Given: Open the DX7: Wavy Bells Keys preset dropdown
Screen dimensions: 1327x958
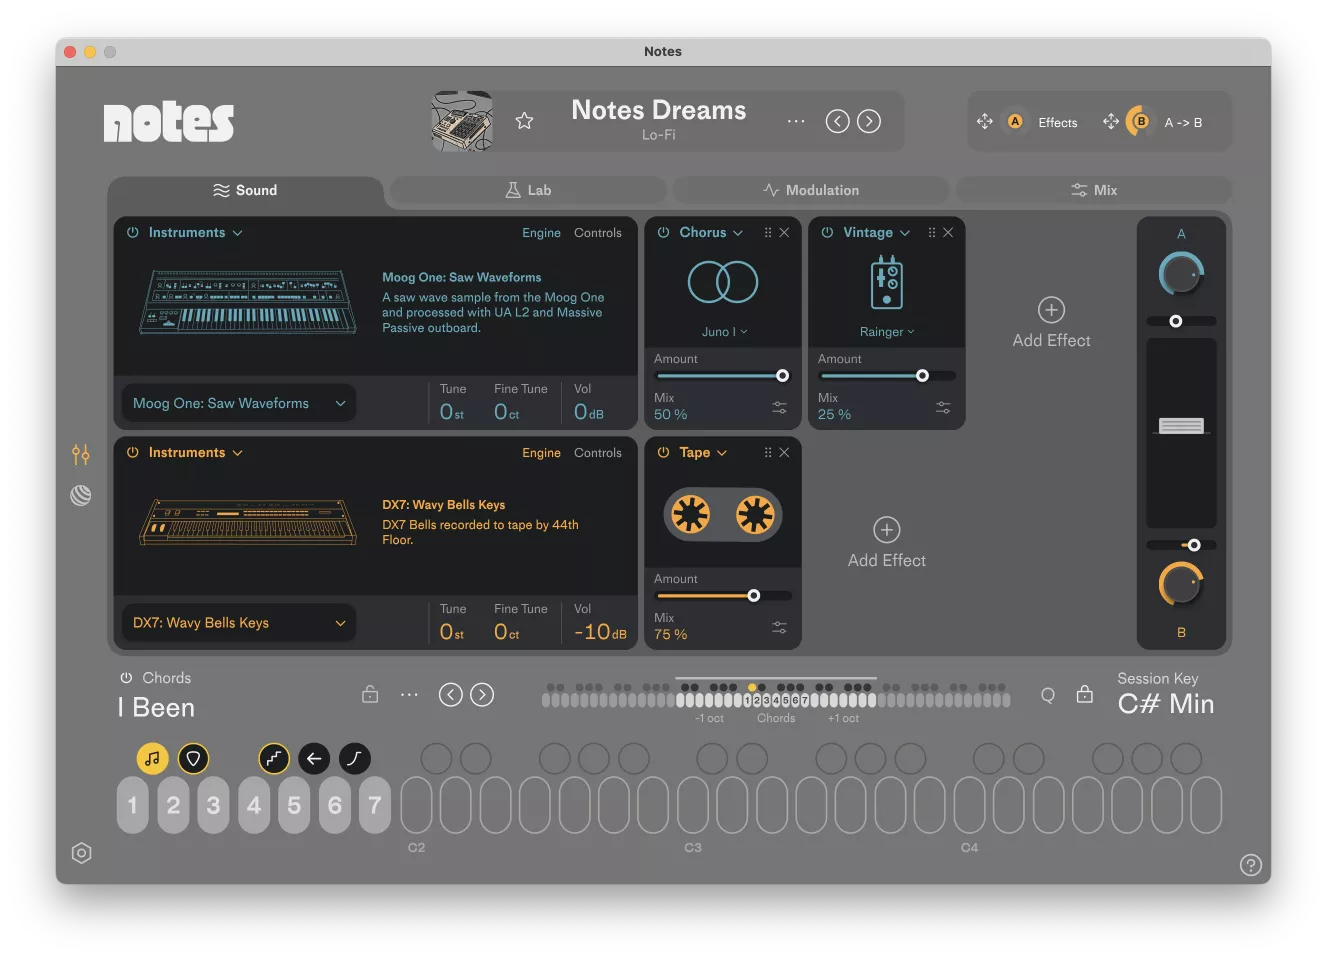Looking at the screenshot, I should tap(237, 622).
